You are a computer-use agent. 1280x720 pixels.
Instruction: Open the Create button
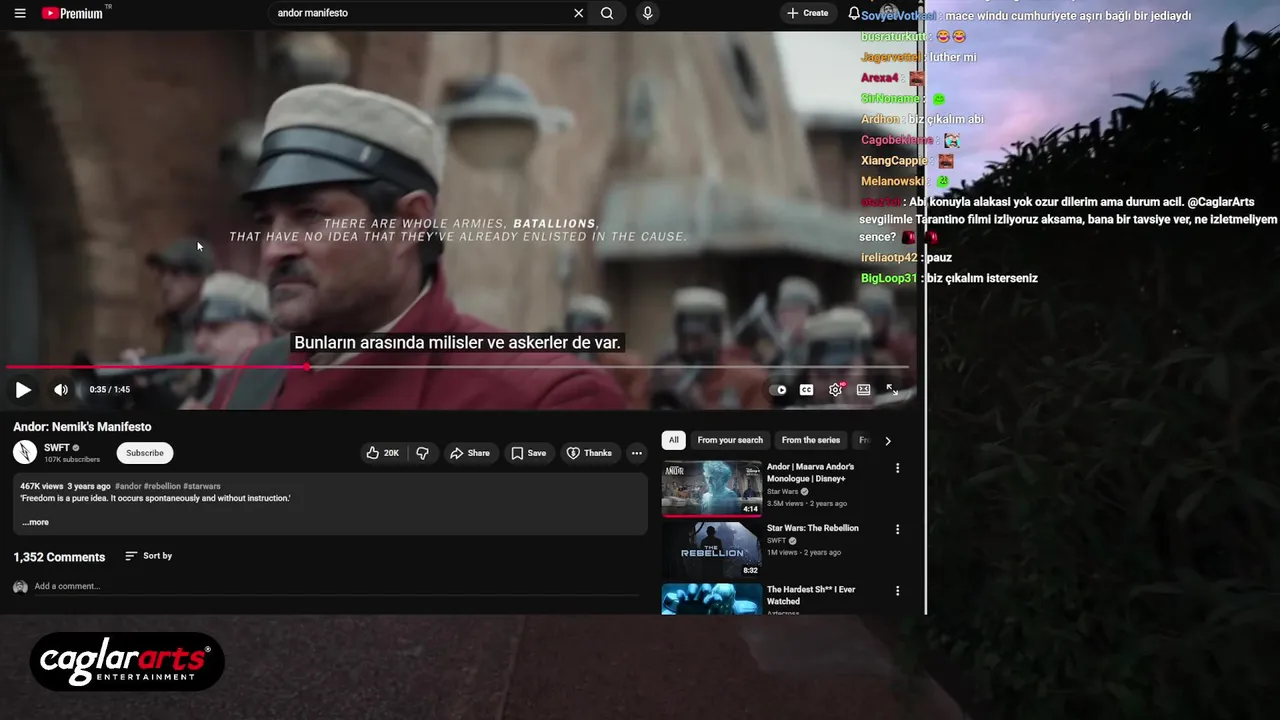(808, 13)
